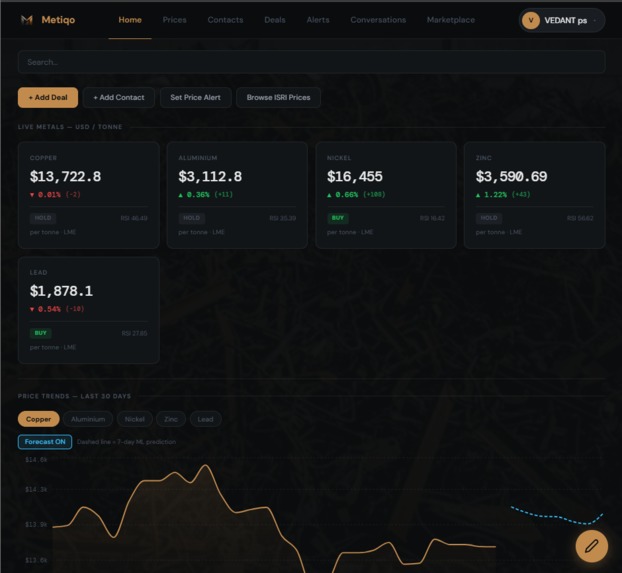Open the Nickel price card
The height and width of the screenshot is (573, 622).
tap(386, 195)
